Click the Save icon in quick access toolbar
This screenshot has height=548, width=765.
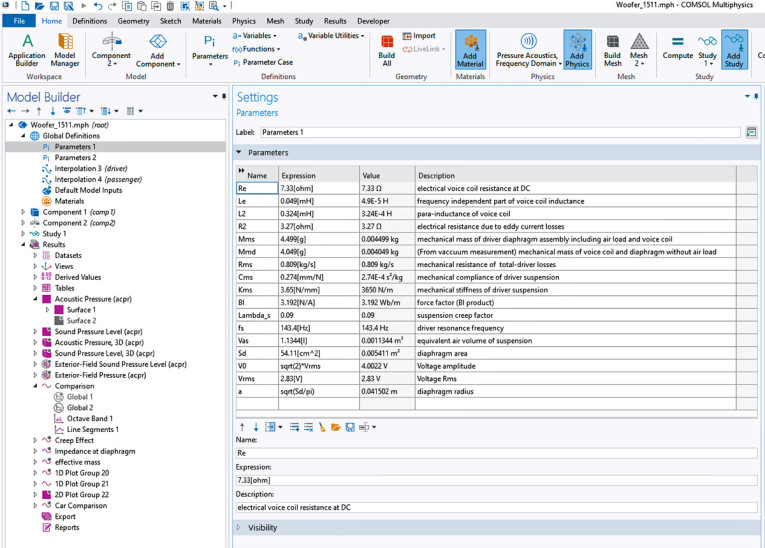54,6
